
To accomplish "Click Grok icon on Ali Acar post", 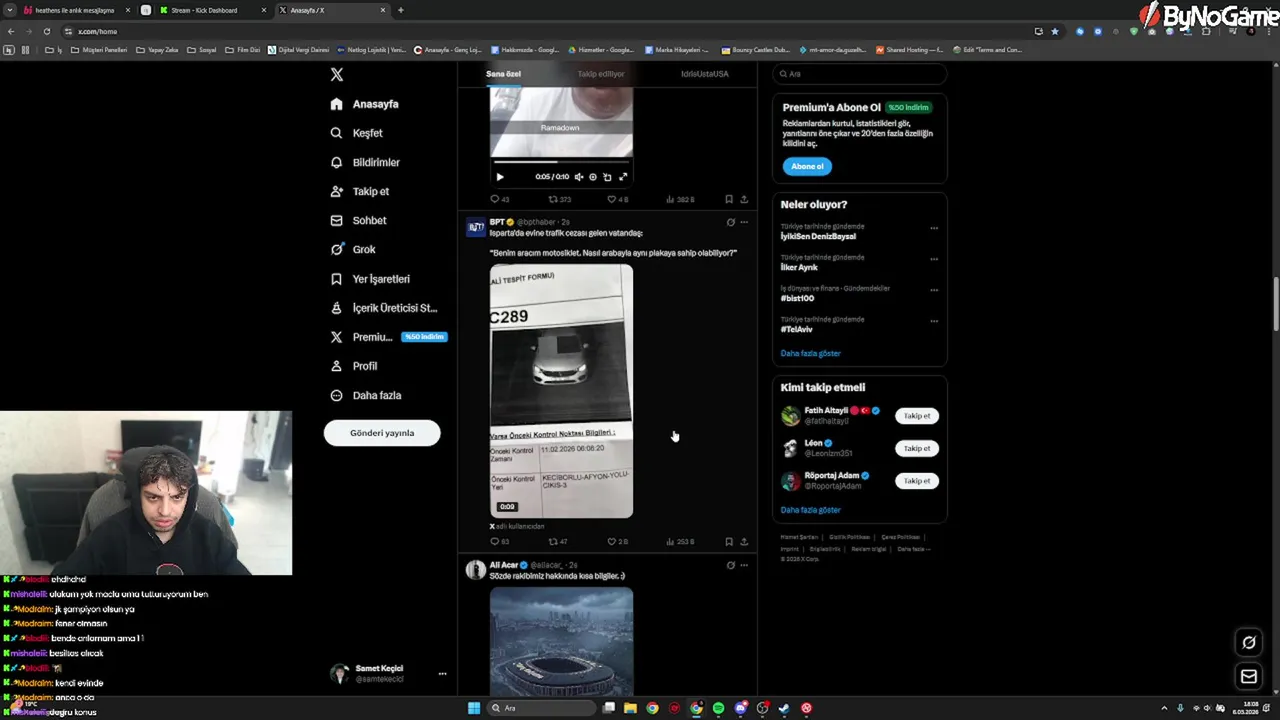I will coord(730,565).
